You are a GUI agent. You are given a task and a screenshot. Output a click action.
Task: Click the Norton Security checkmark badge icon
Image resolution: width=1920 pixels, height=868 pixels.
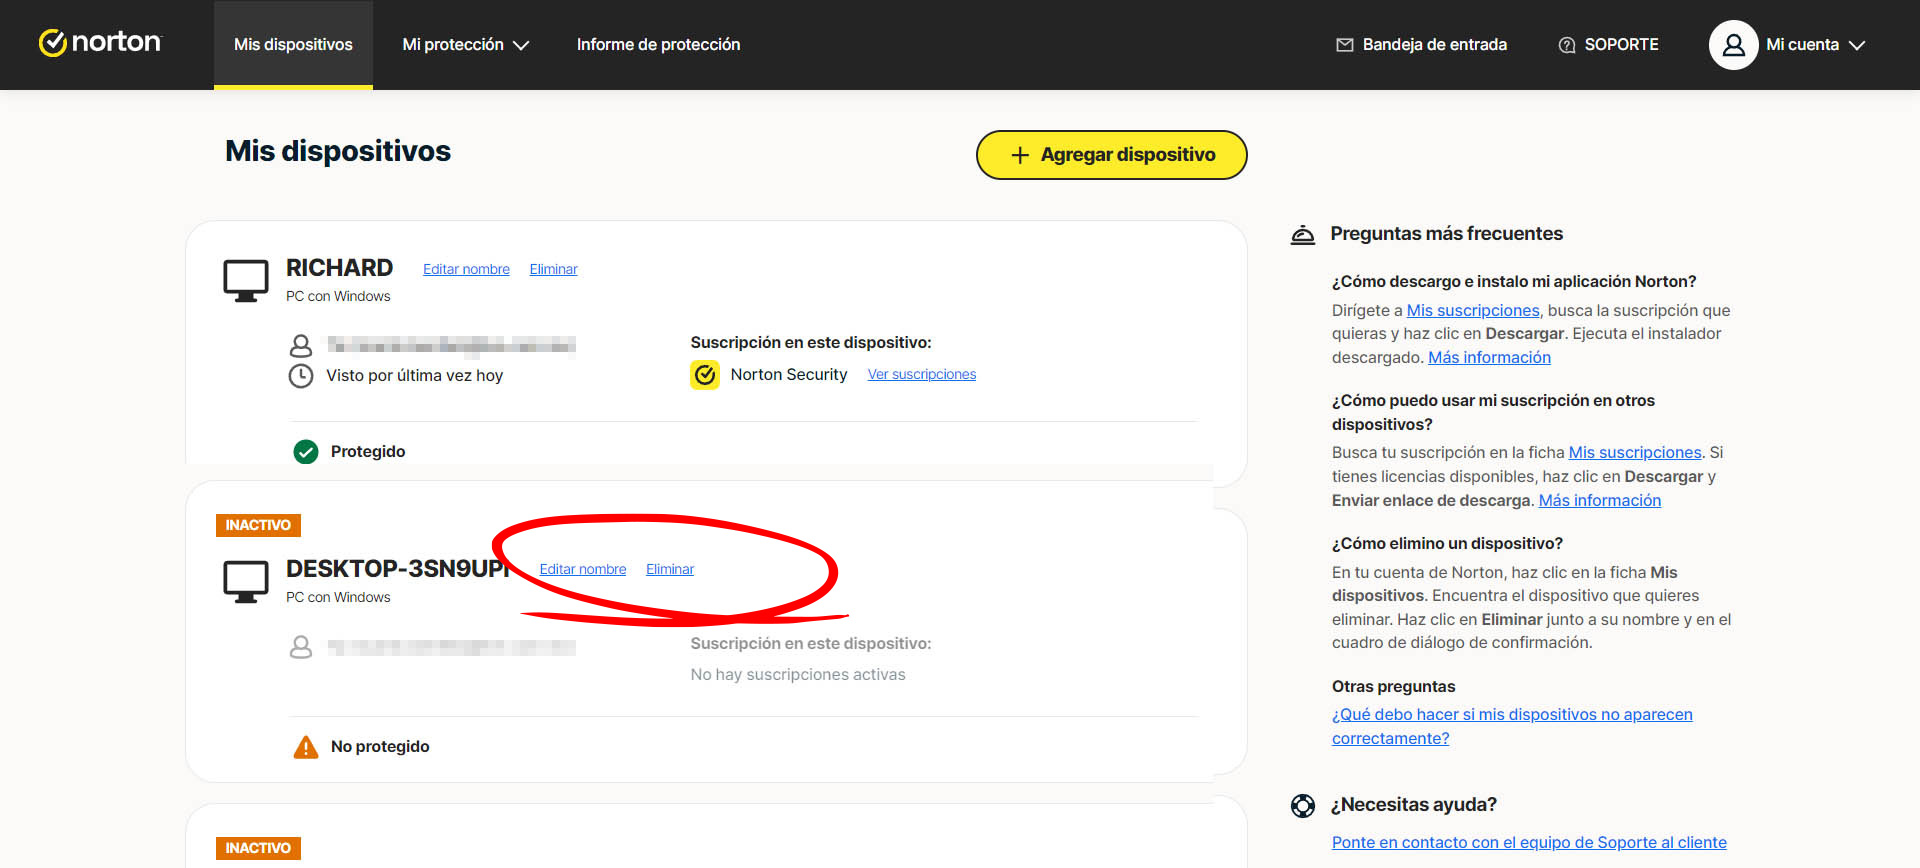click(705, 375)
